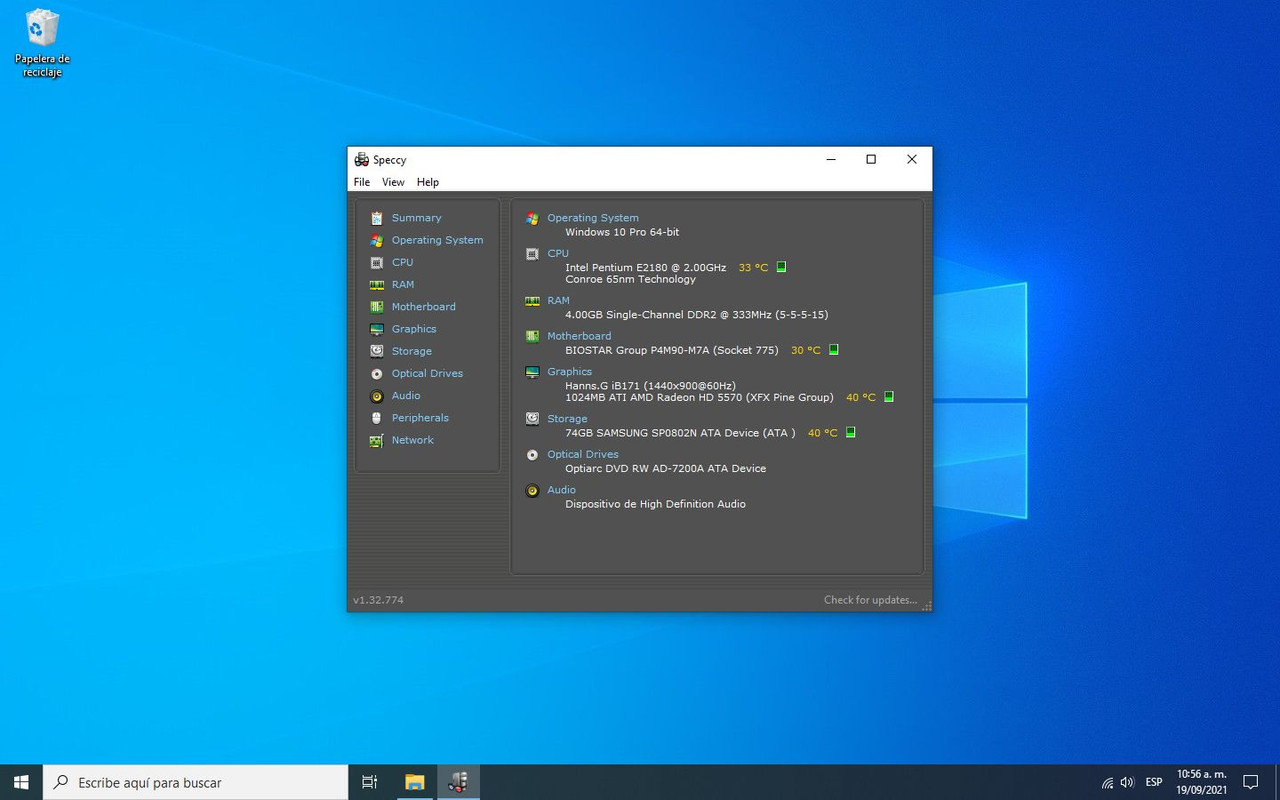Click the RAM heading link in summary
The image size is (1280, 800).
click(x=558, y=301)
